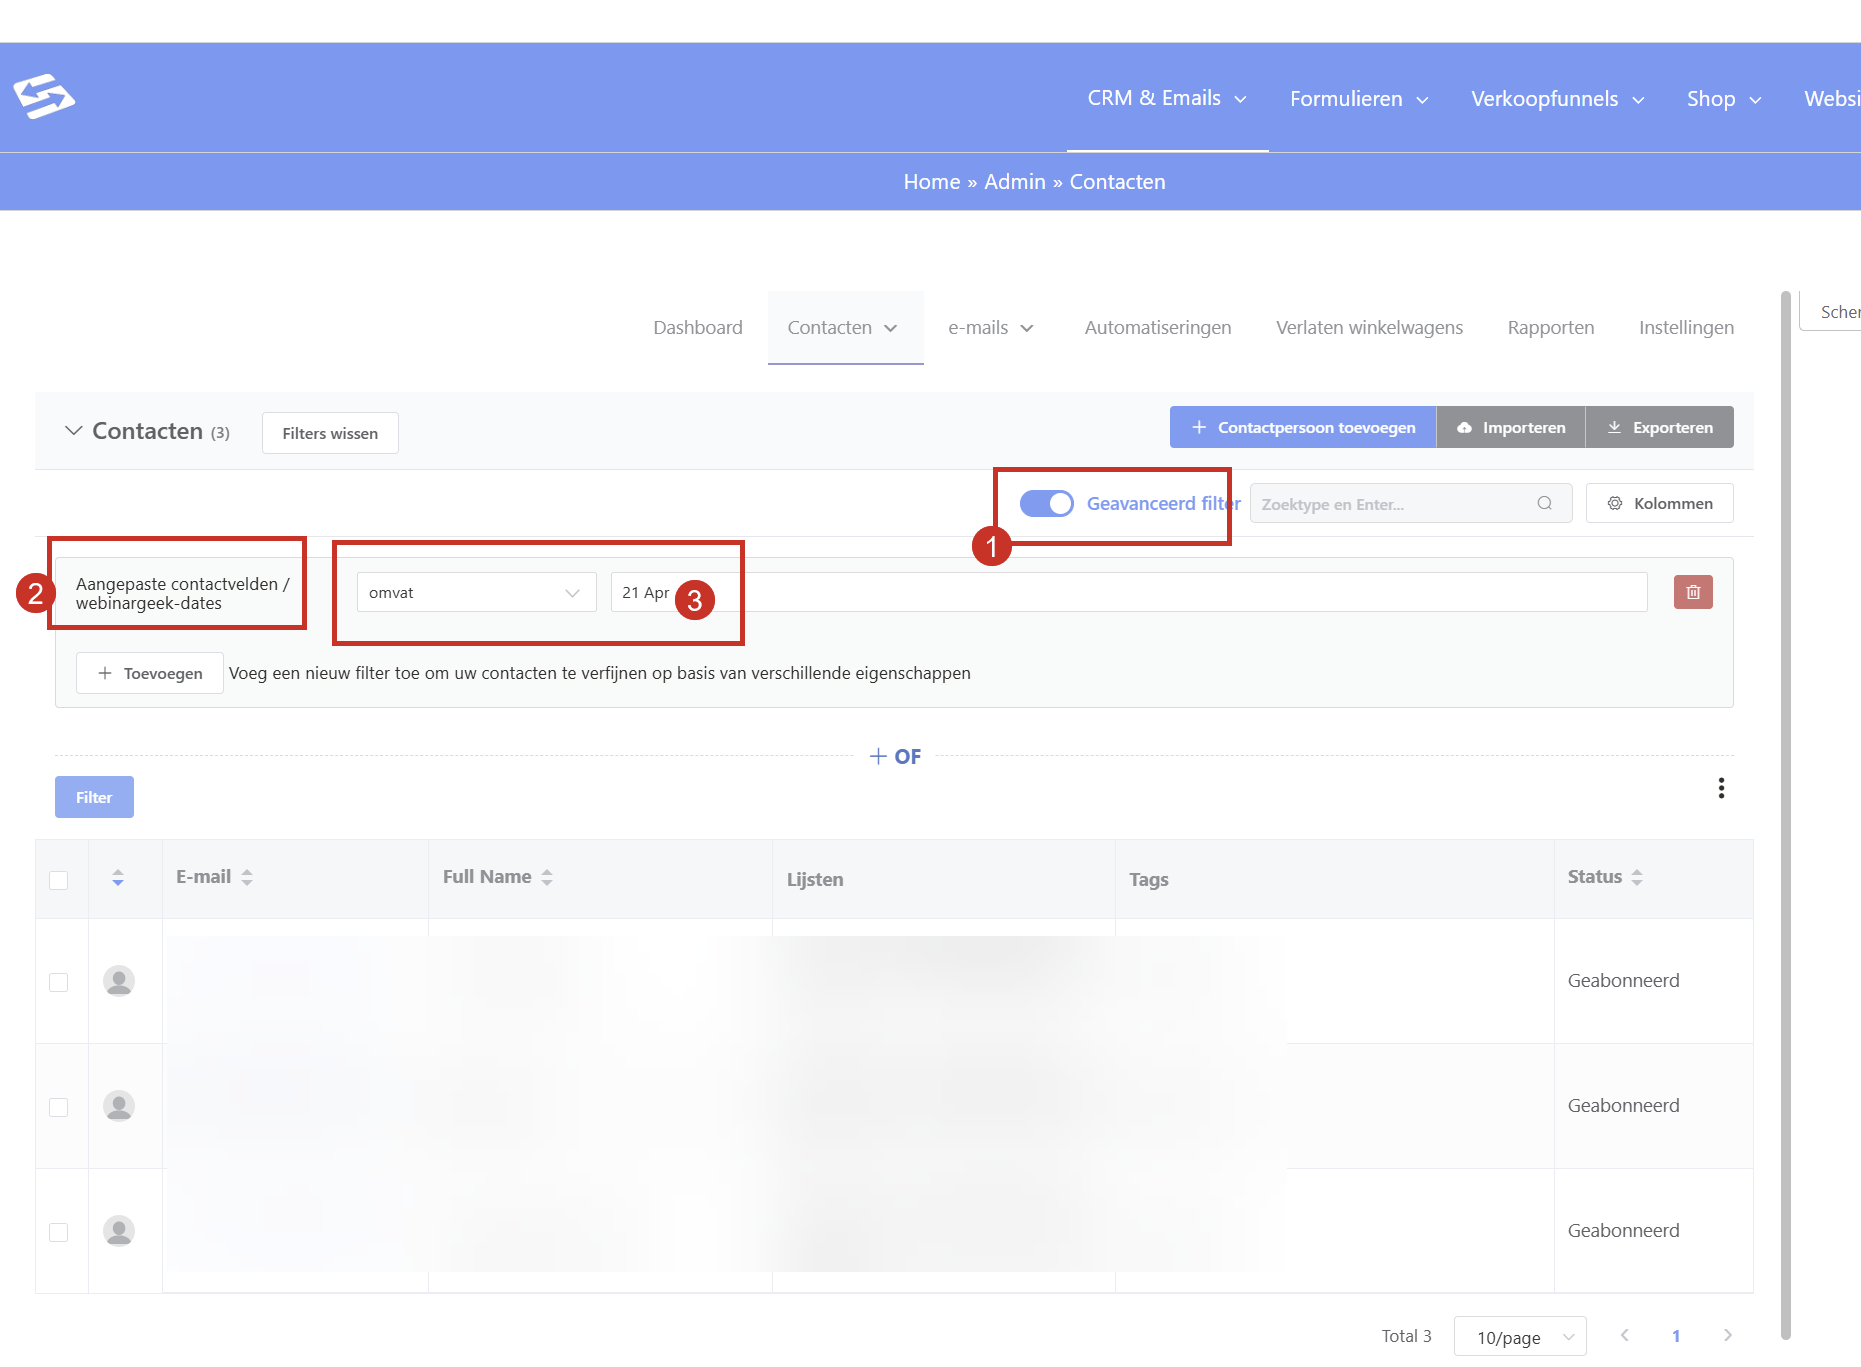
Task: Open the Formulieren menu
Action: [x=1359, y=99]
